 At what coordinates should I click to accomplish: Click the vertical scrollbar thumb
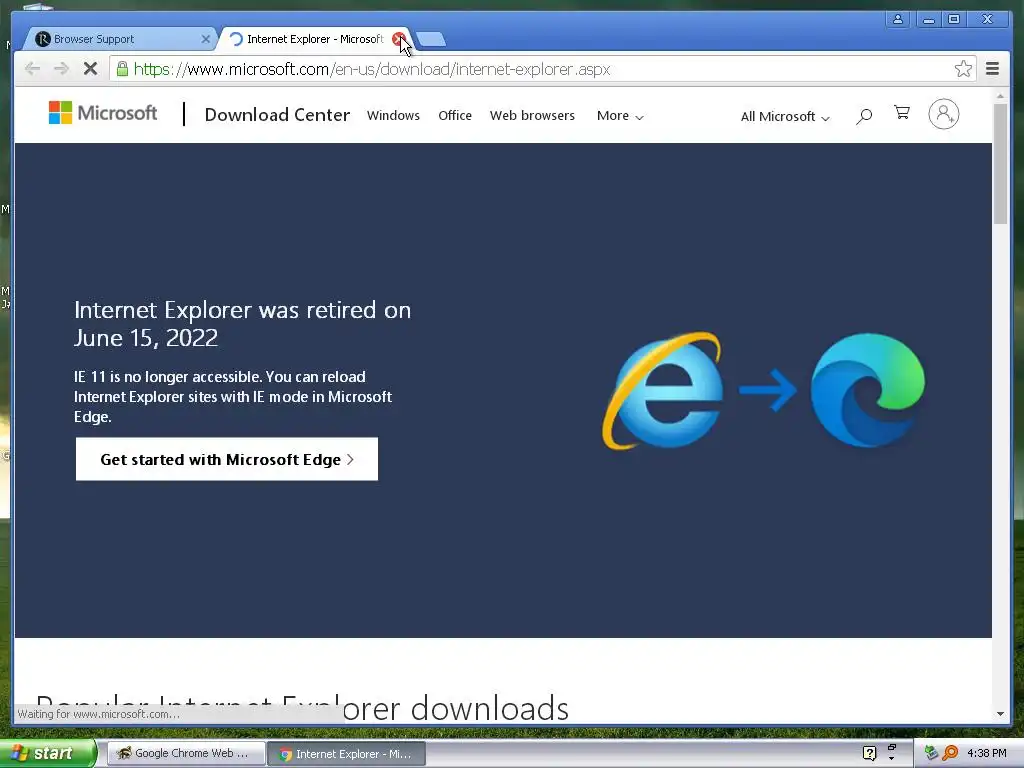point(1000,163)
